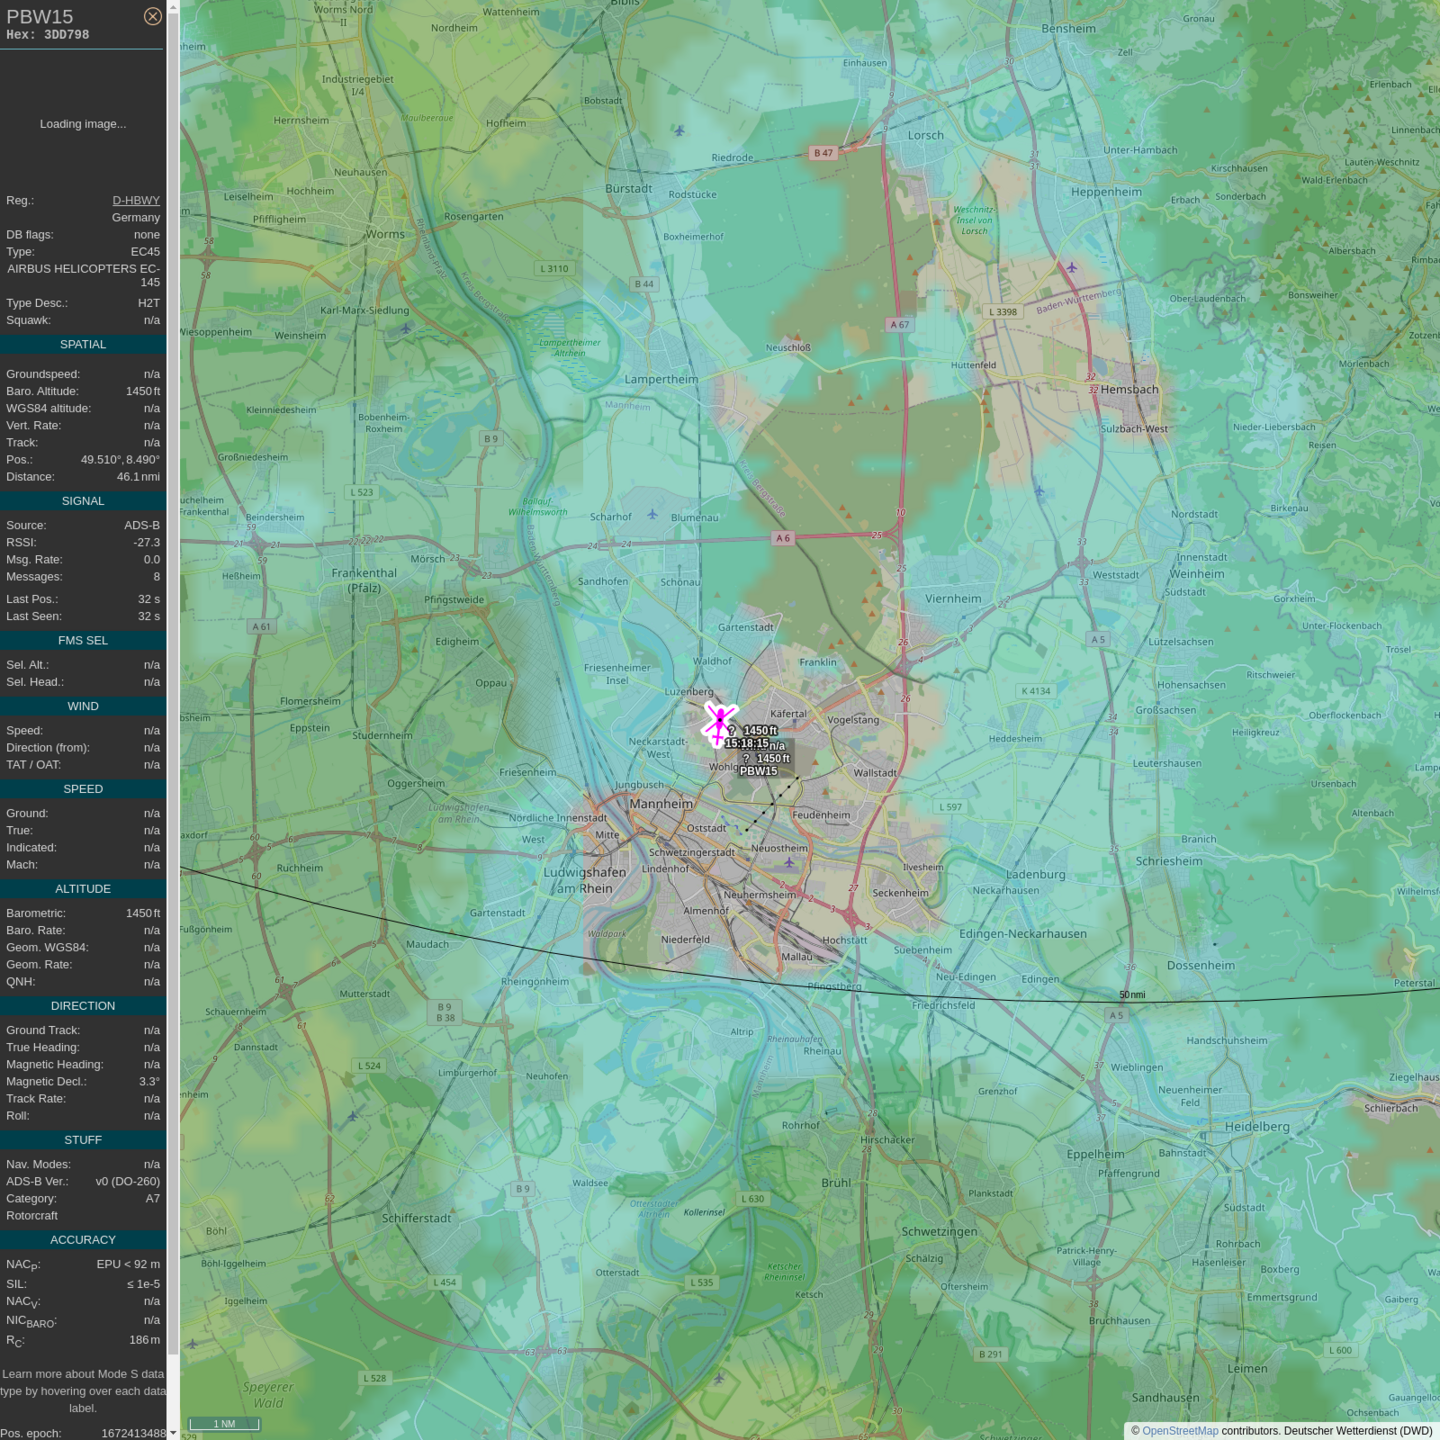Open the OpenStreetMap attribution link
The width and height of the screenshot is (1440, 1440).
1180,1431
